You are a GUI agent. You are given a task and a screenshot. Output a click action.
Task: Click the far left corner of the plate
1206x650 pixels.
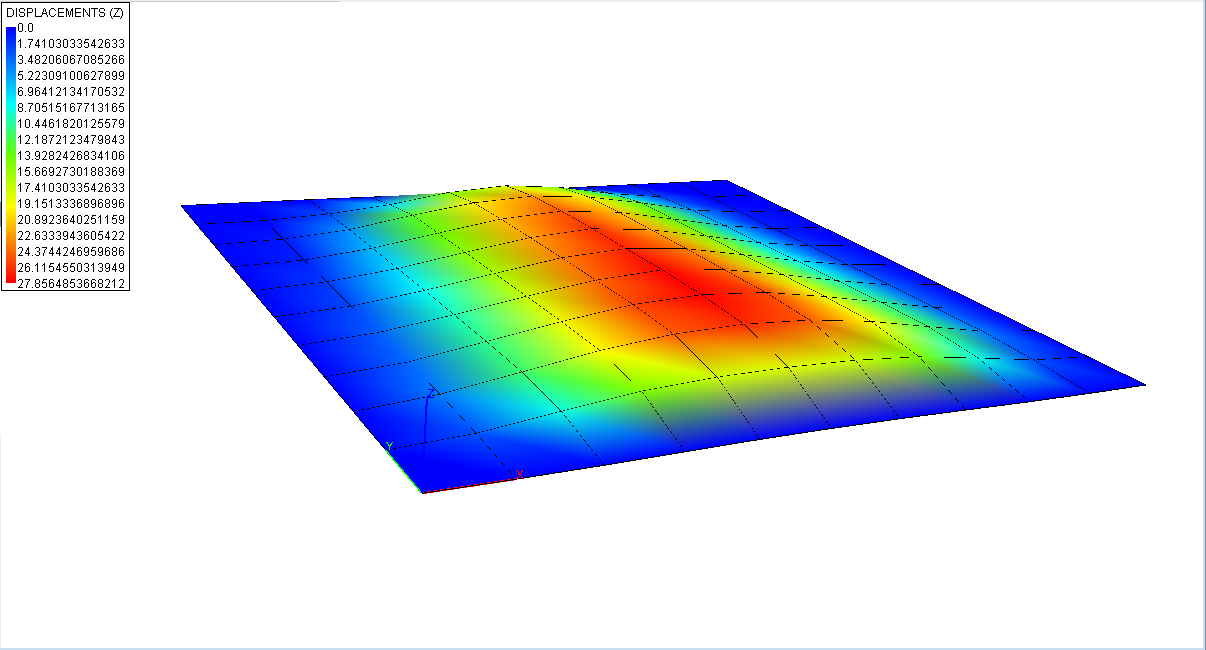click(183, 206)
